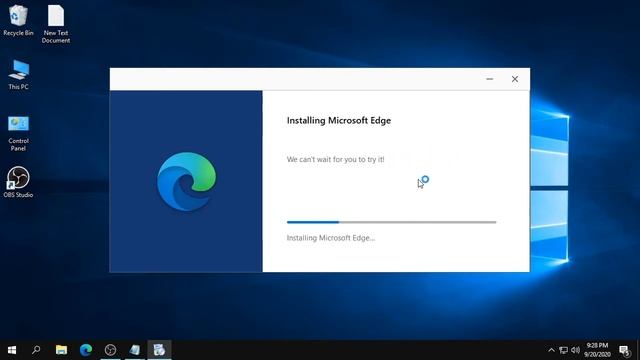The height and width of the screenshot is (360, 640).
Task: Select the OBS Studio desktop shortcut
Action: (18, 182)
